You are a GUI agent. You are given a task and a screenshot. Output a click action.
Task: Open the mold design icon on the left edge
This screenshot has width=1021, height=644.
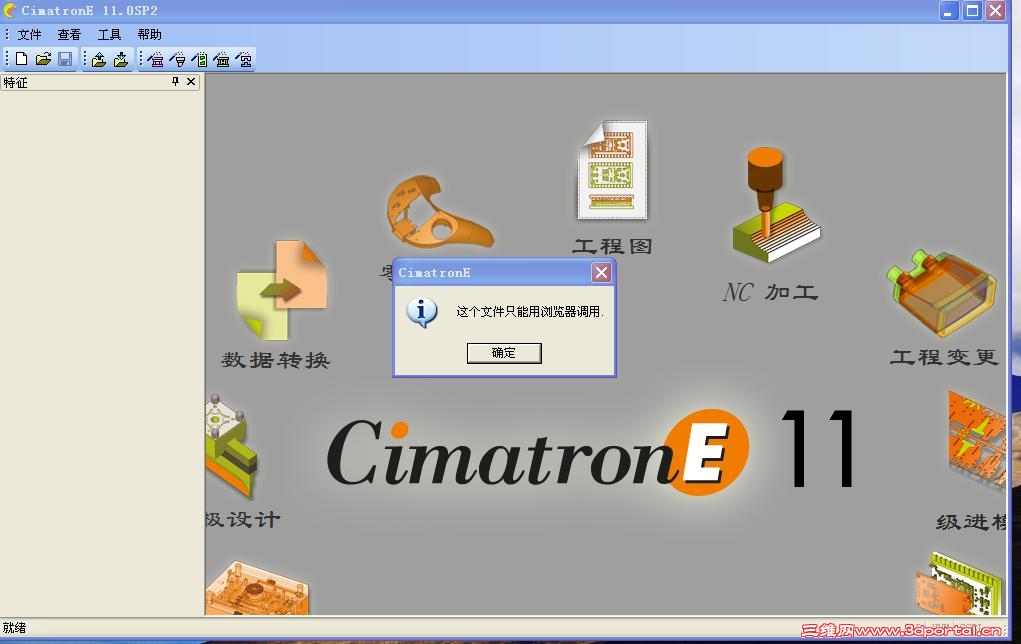[x=232, y=447]
